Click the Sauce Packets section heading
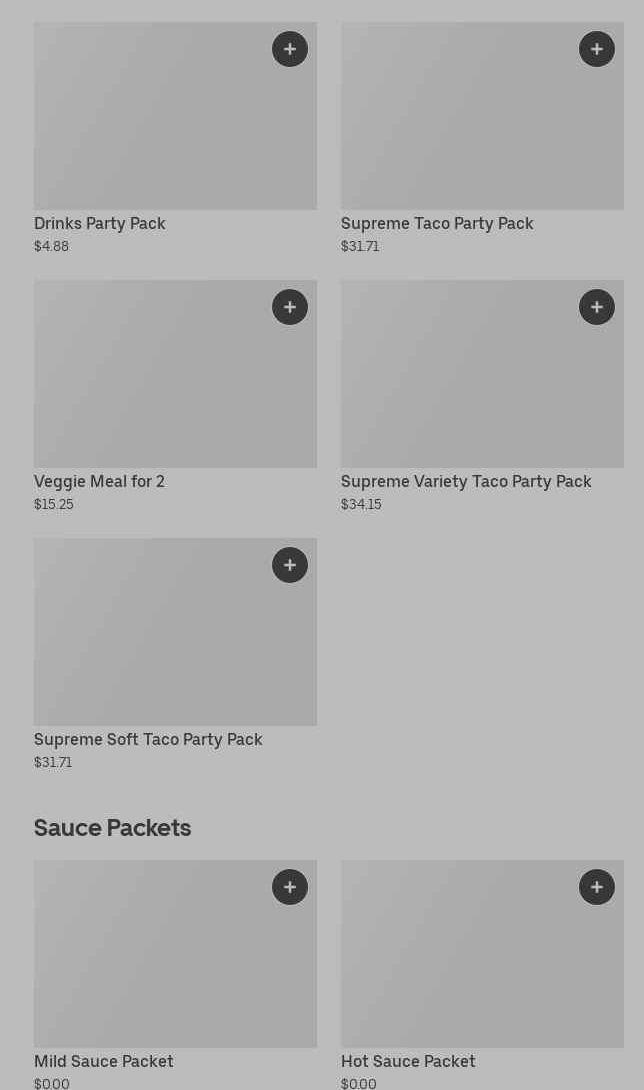Screen dimensions: 644x1090 point(112,828)
